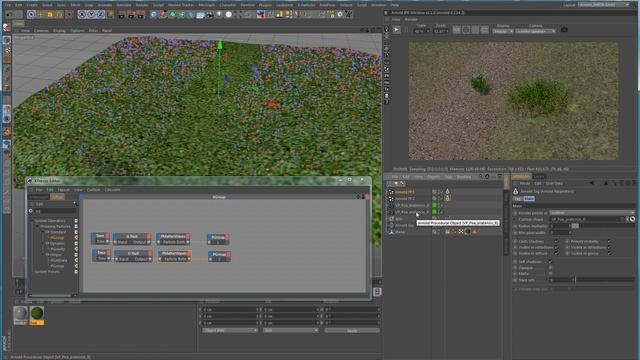
Task: Click Render to Picture Viewer icon
Action: pos(131,15)
